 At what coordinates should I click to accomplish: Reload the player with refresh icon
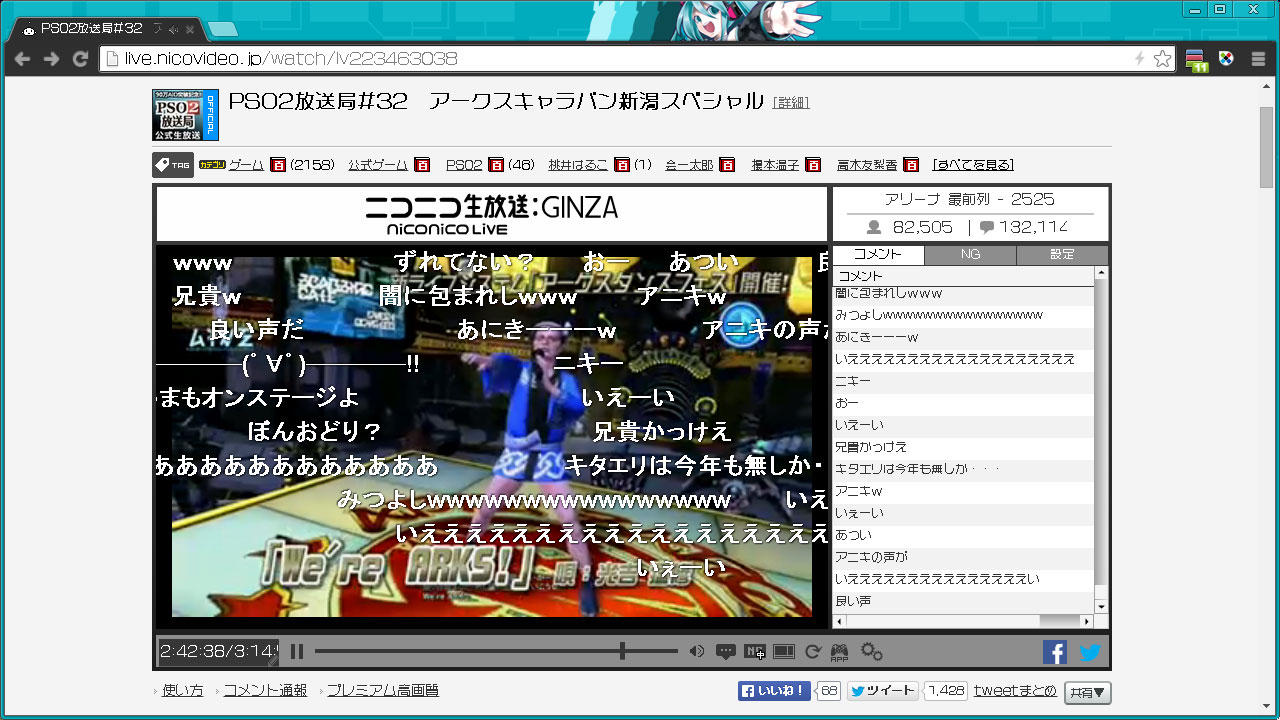pyautogui.click(x=813, y=652)
